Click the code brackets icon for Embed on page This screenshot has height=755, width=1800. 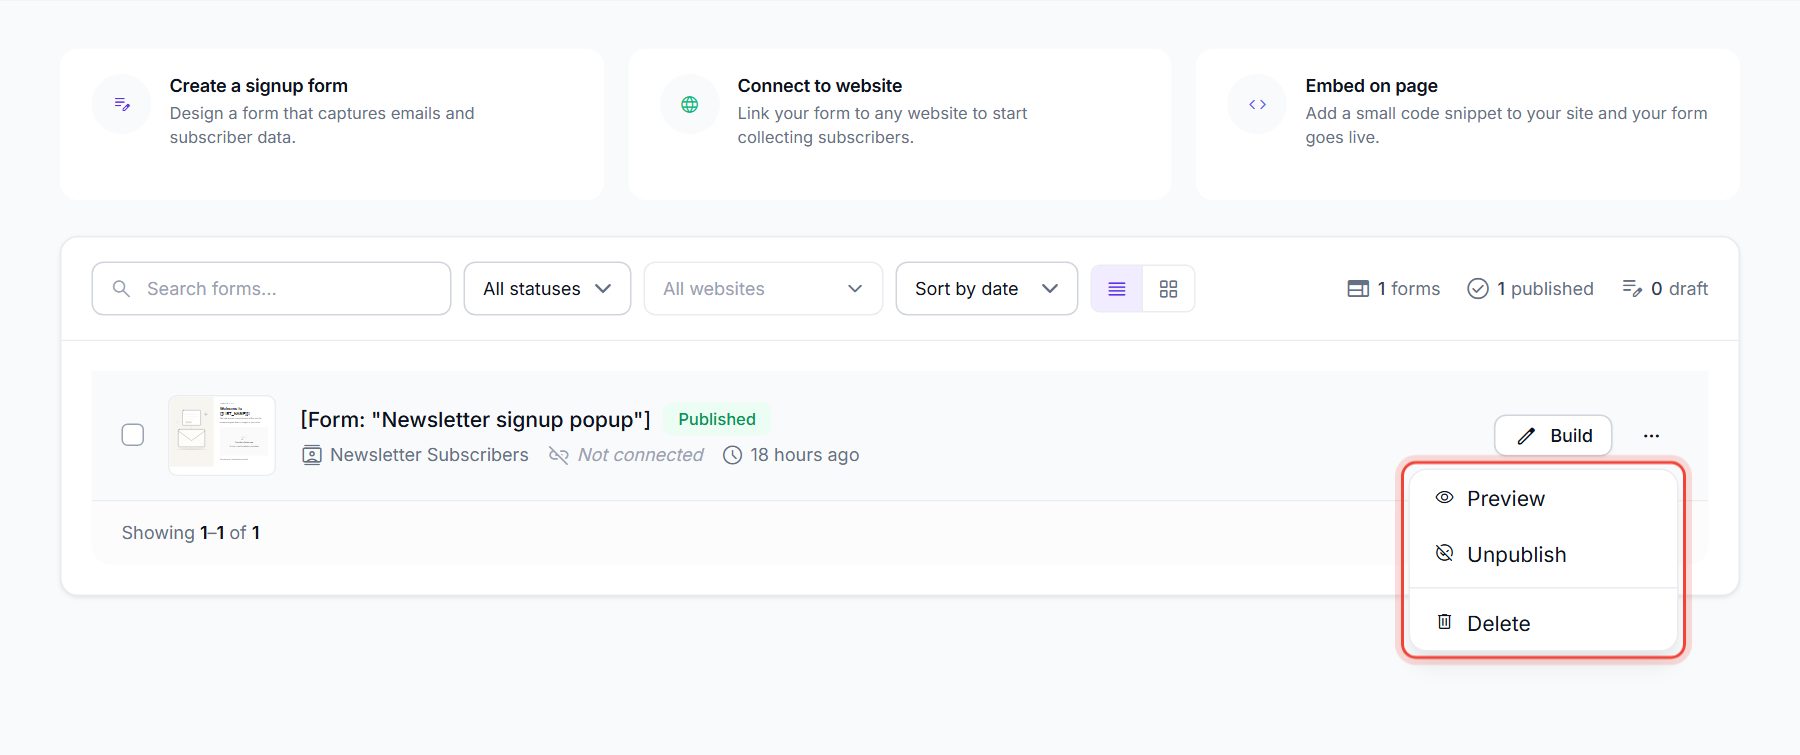click(x=1258, y=104)
